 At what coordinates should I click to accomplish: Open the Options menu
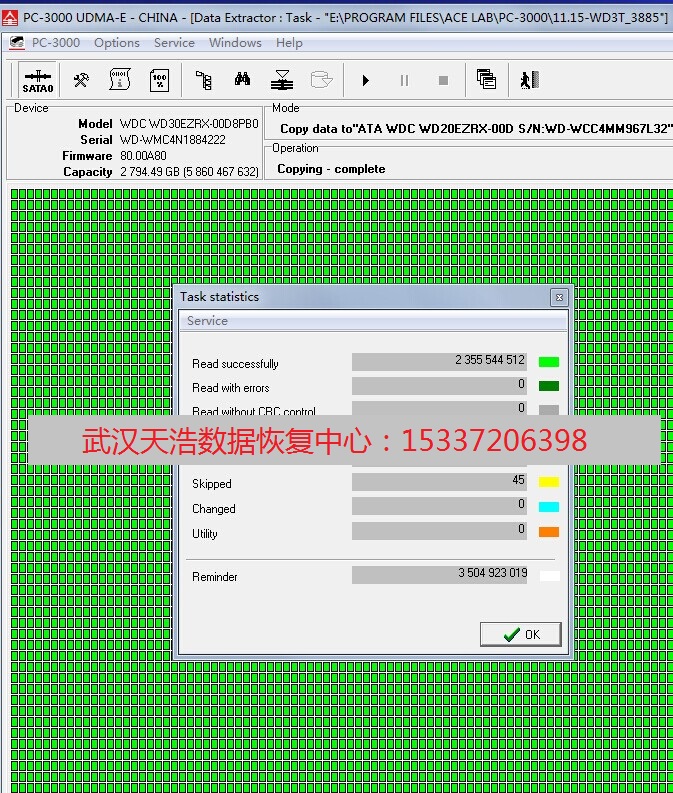tap(117, 43)
